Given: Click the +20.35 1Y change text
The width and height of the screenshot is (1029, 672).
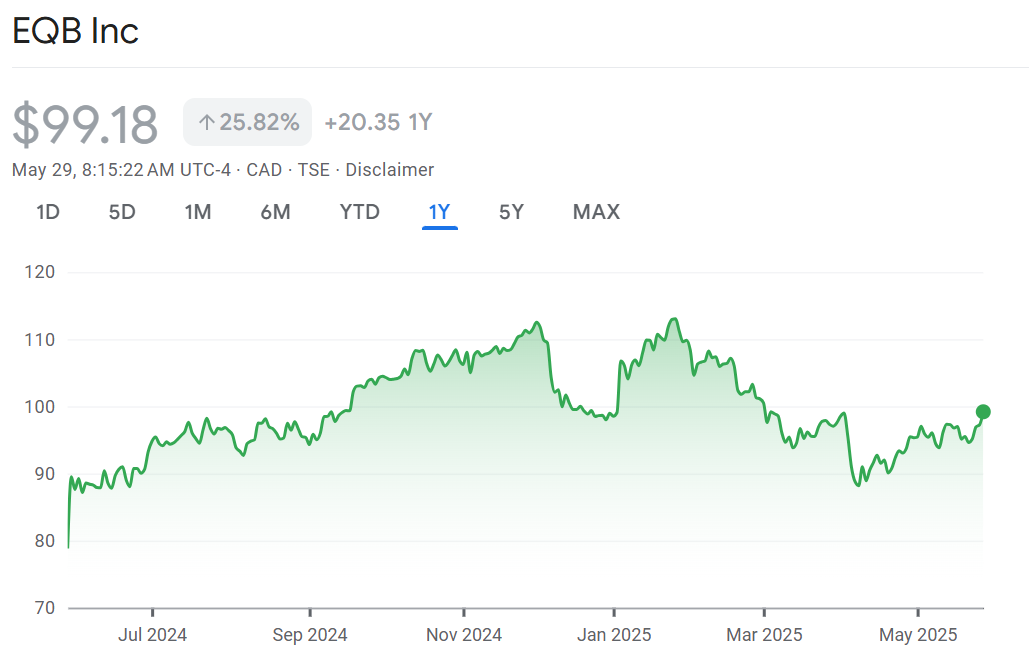Looking at the screenshot, I should tap(378, 123).
